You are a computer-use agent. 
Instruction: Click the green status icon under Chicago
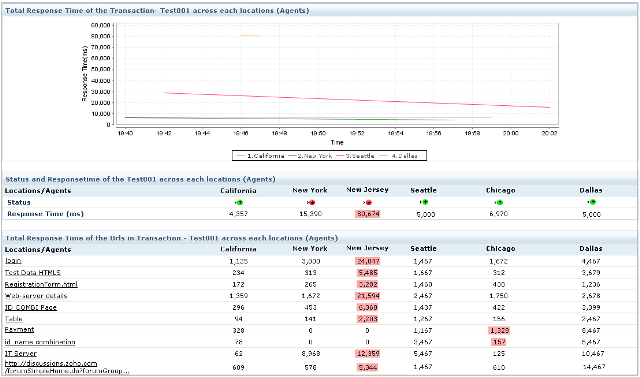click(500, 202)
